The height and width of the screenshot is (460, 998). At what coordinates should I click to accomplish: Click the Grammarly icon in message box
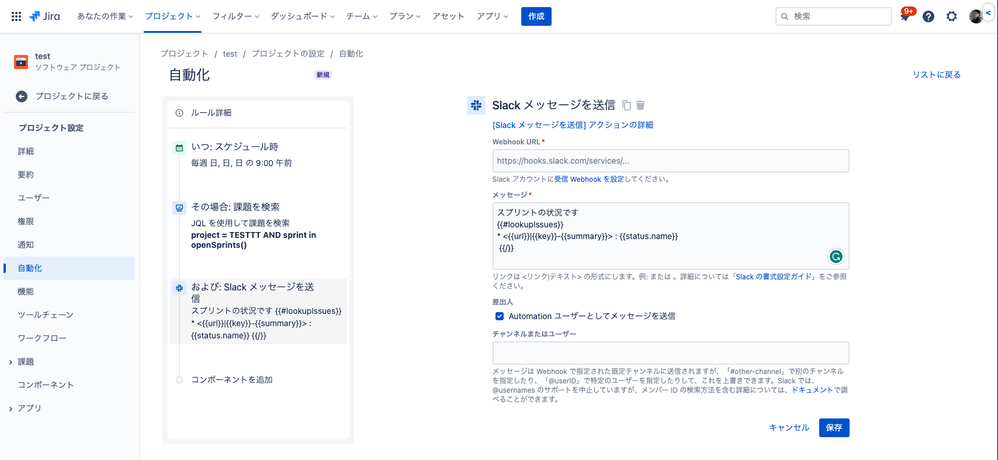pos(836,256)
